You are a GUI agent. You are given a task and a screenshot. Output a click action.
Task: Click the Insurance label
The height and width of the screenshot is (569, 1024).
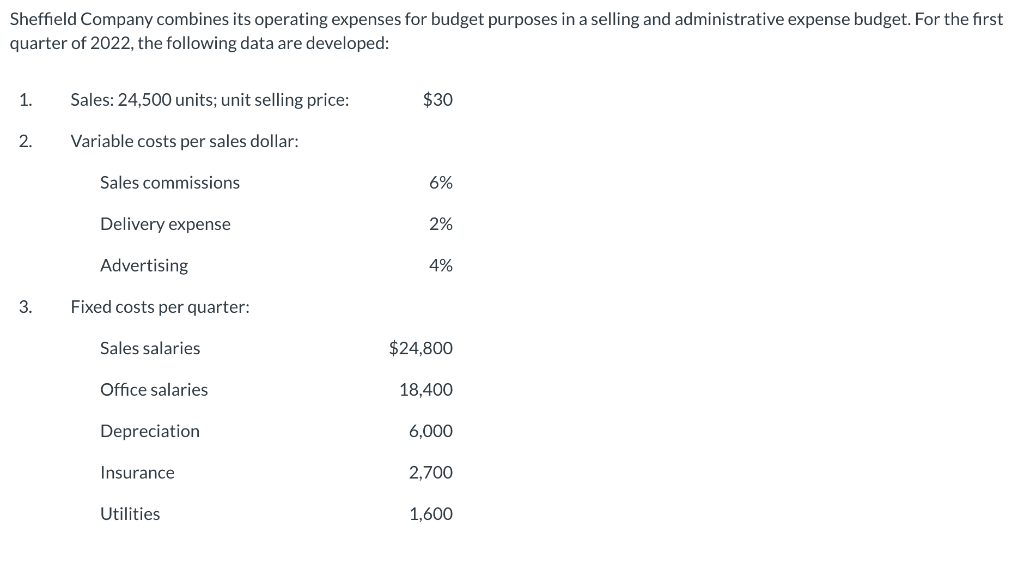[137, 473]
